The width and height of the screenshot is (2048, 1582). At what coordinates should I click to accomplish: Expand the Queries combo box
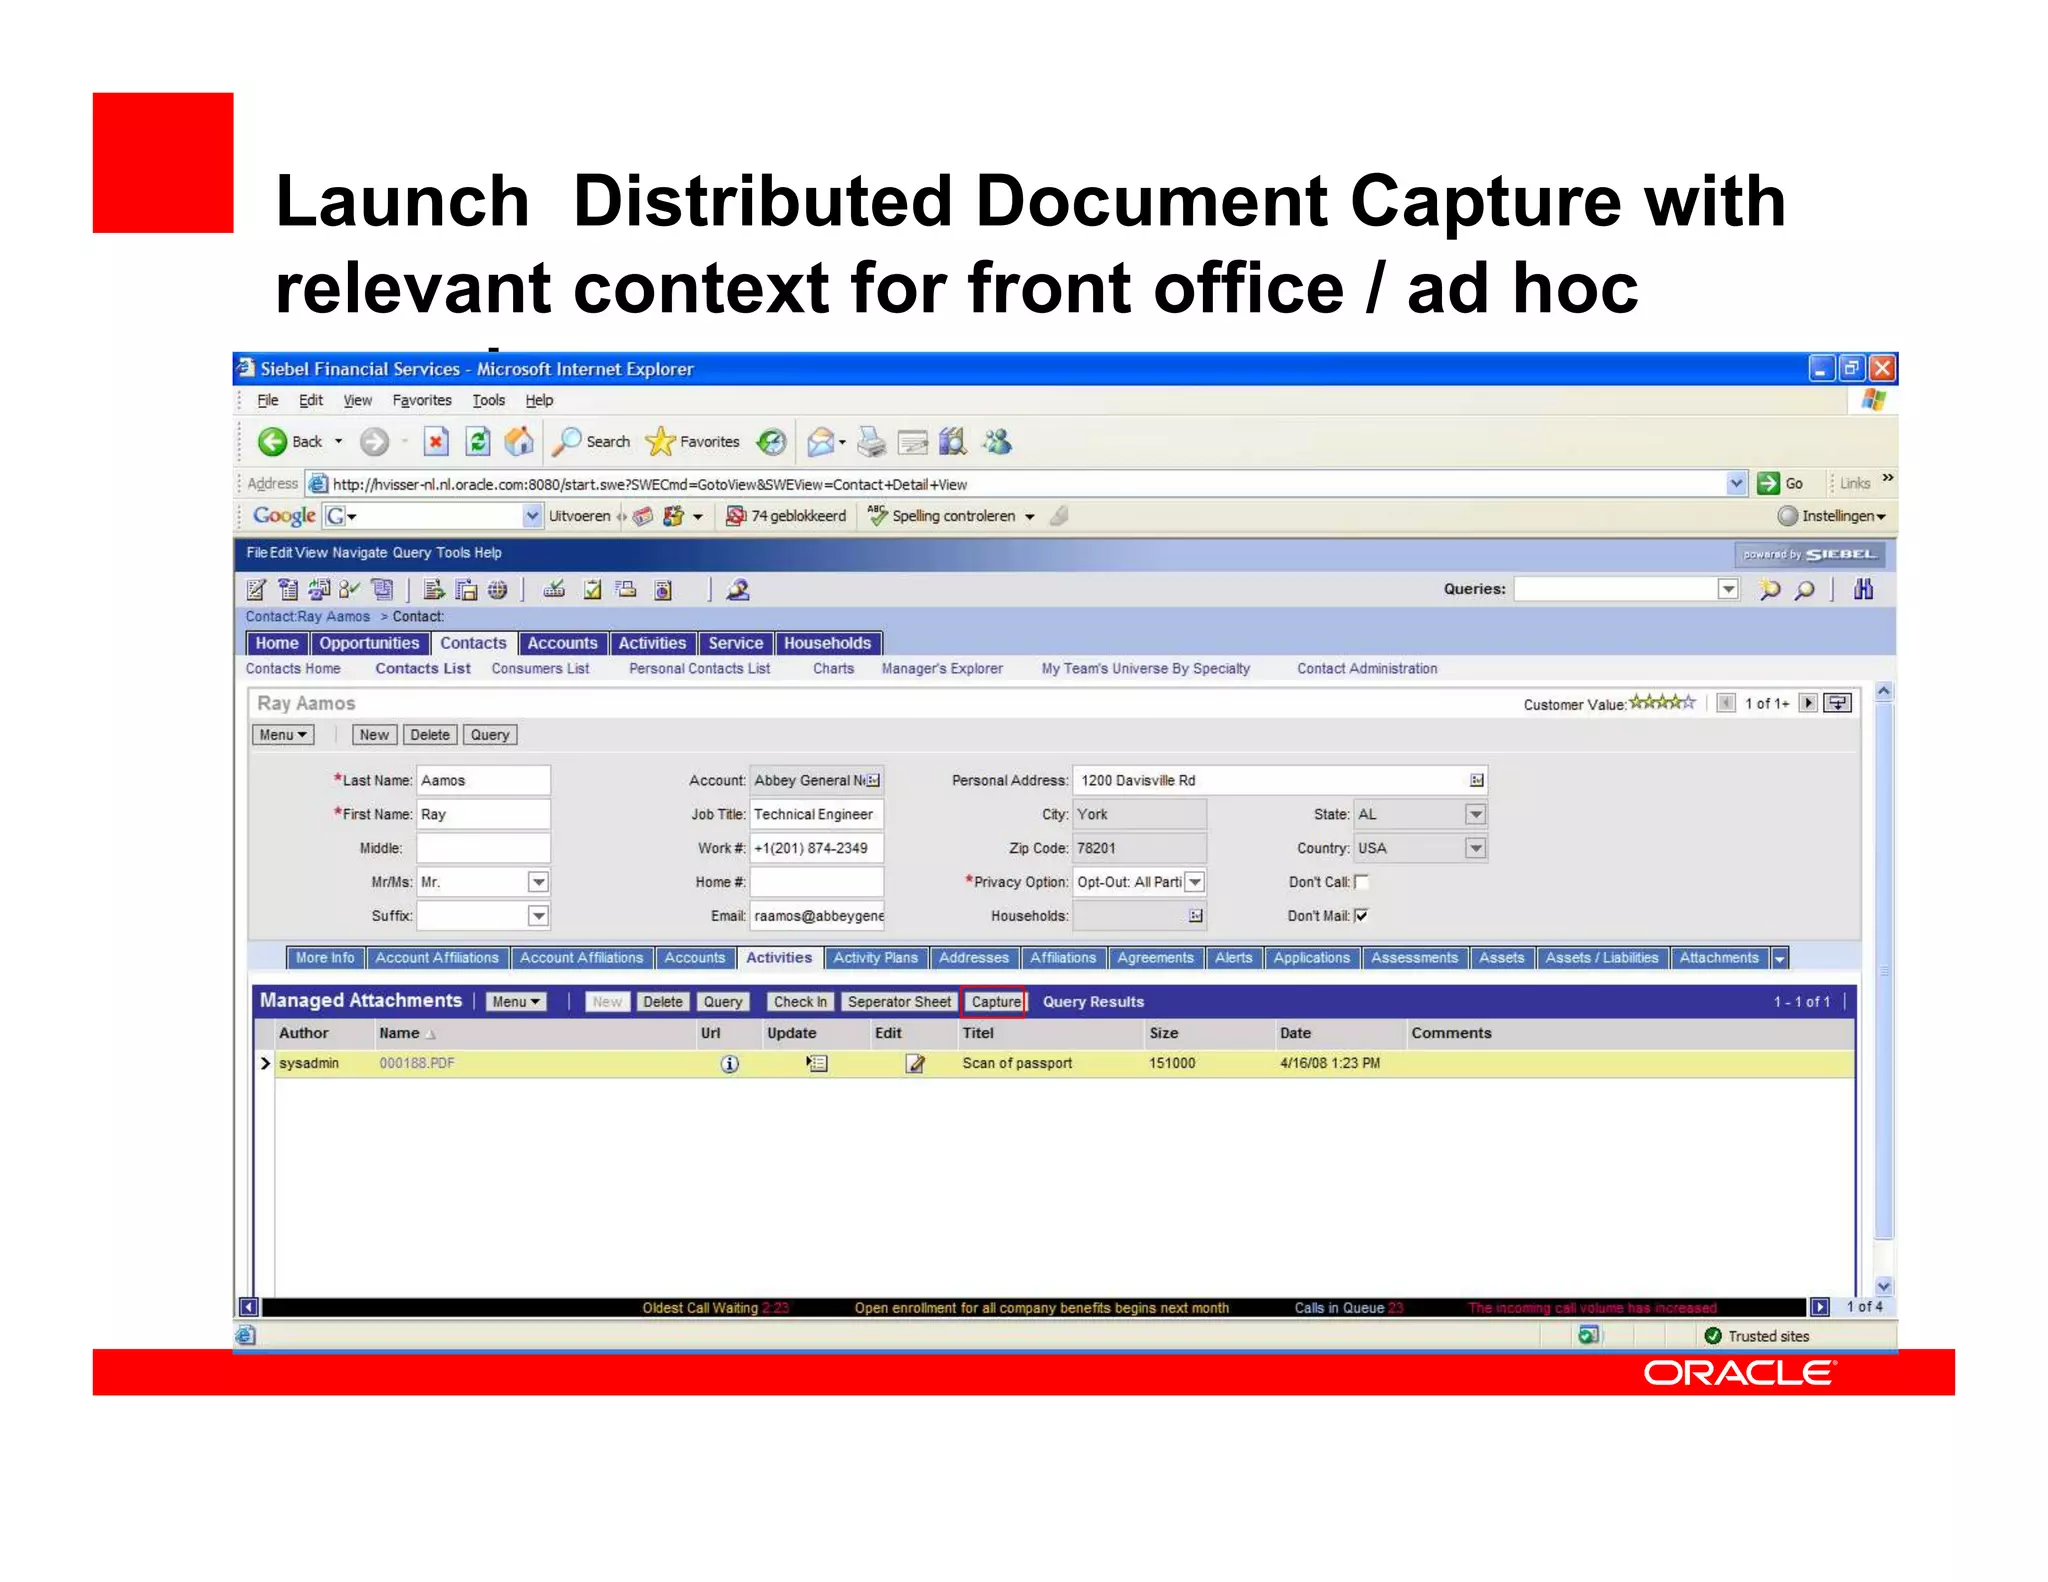[x=1728, y=589]
